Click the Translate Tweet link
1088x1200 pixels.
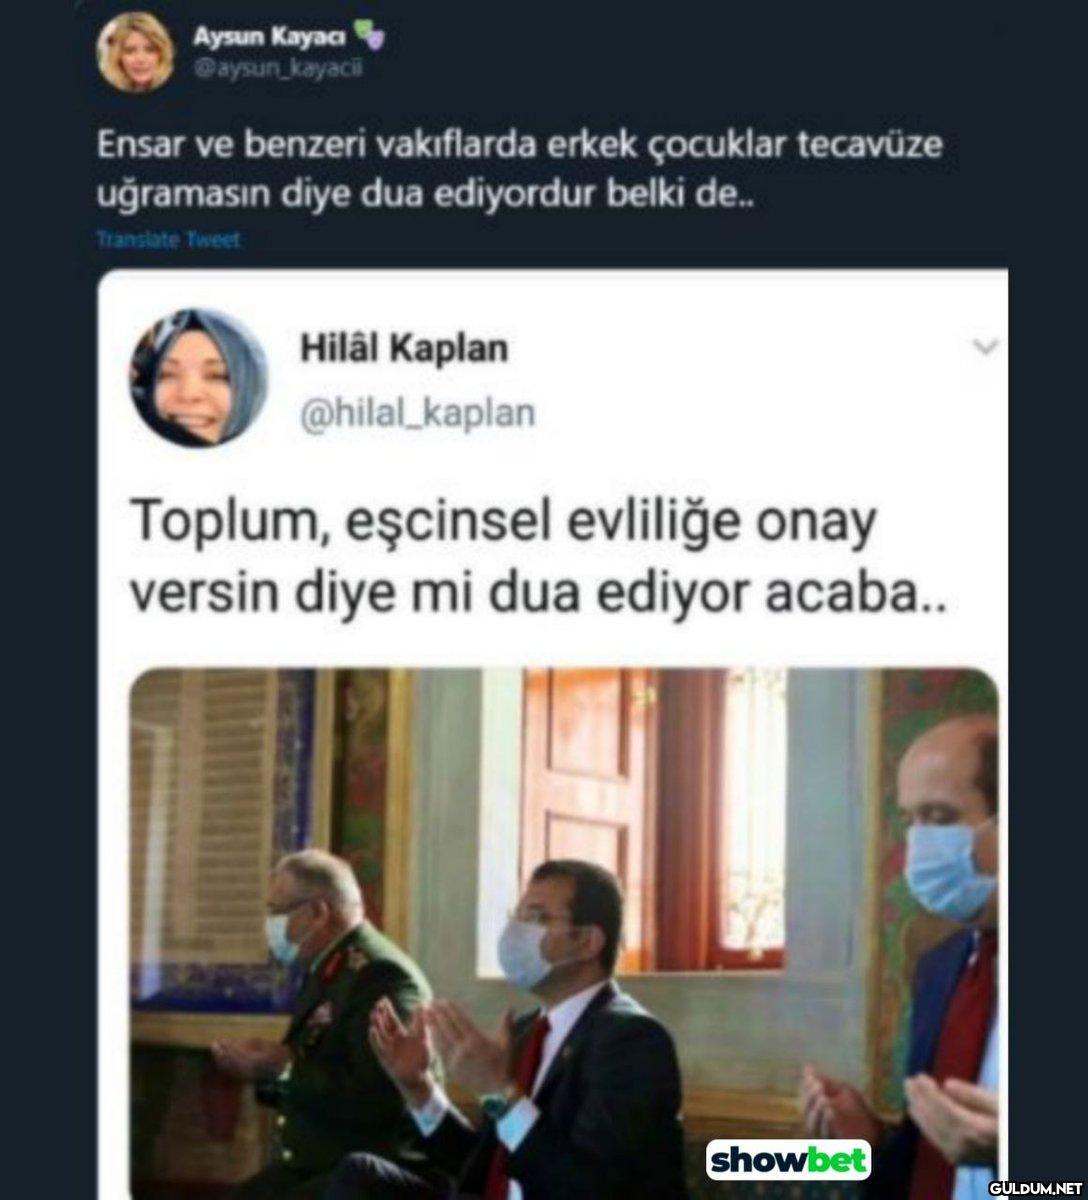(169, 240)
